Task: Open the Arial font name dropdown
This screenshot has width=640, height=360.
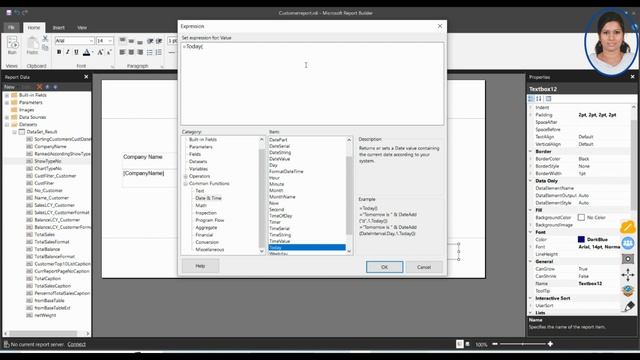Action: [91, 41]
